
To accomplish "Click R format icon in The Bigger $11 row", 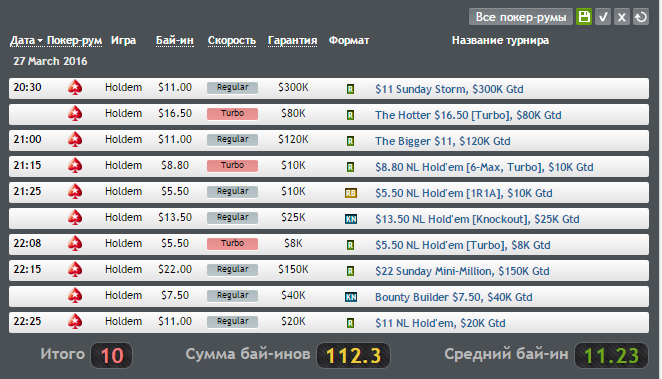I will [x=350, y=141].
